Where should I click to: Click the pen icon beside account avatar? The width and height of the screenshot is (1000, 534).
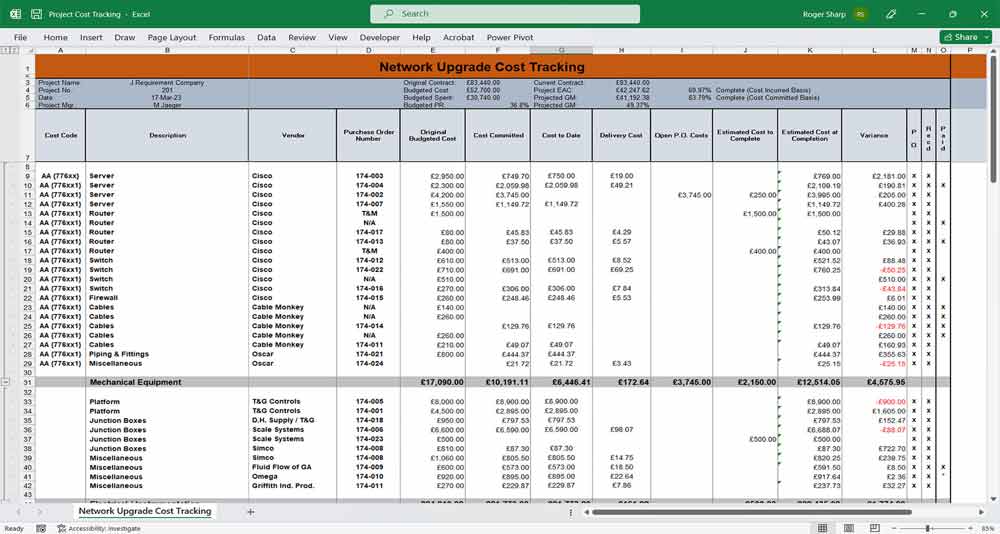[x=892, y=14]
